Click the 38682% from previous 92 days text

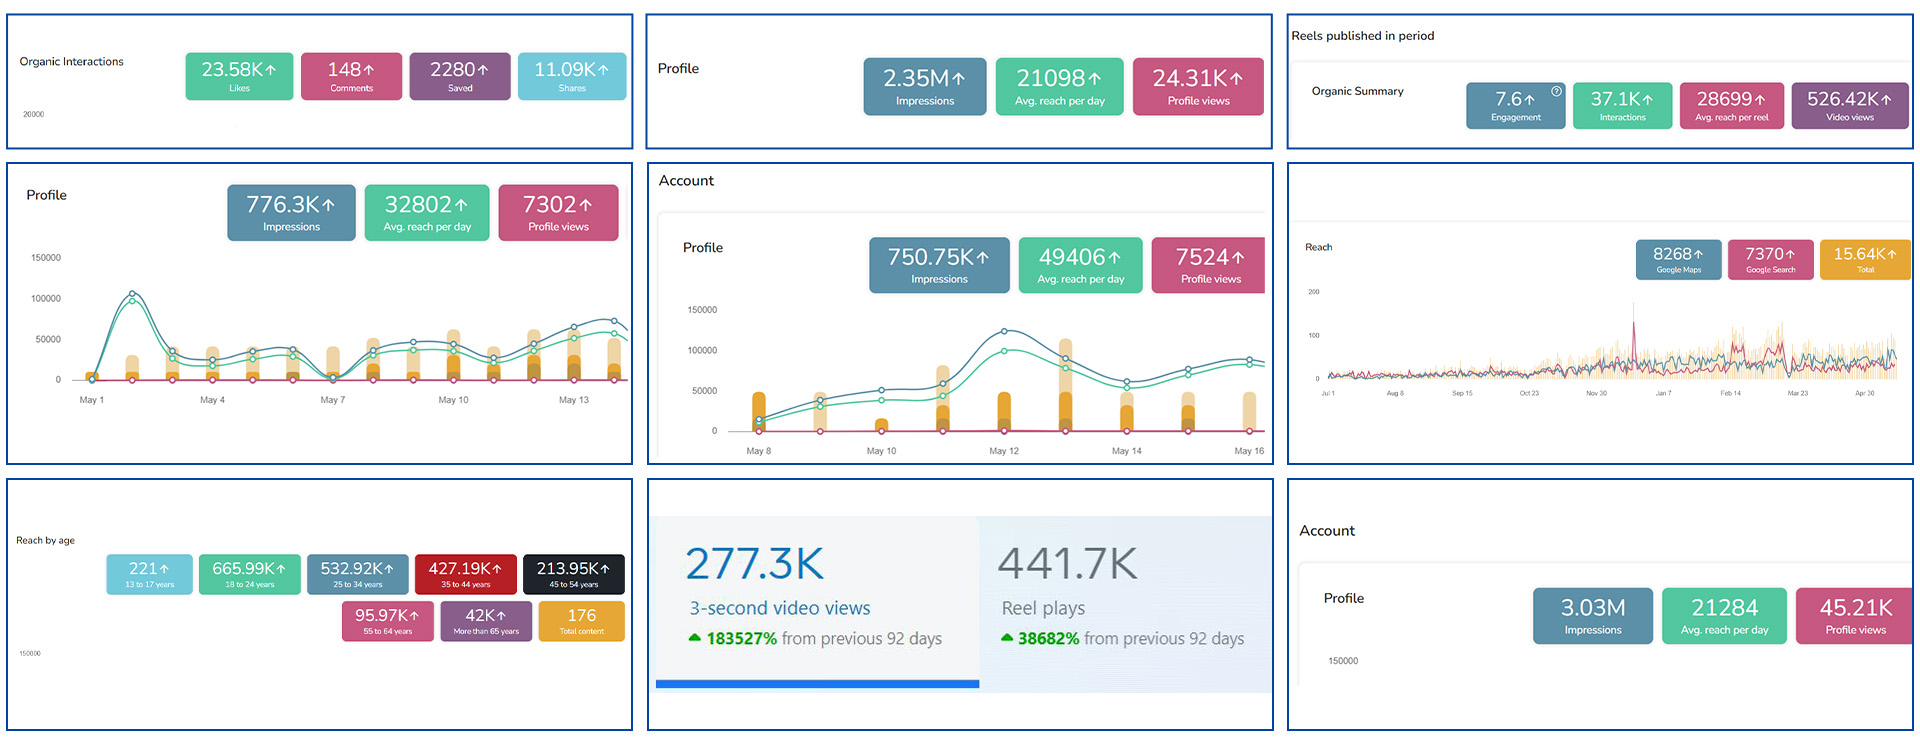1123,638
